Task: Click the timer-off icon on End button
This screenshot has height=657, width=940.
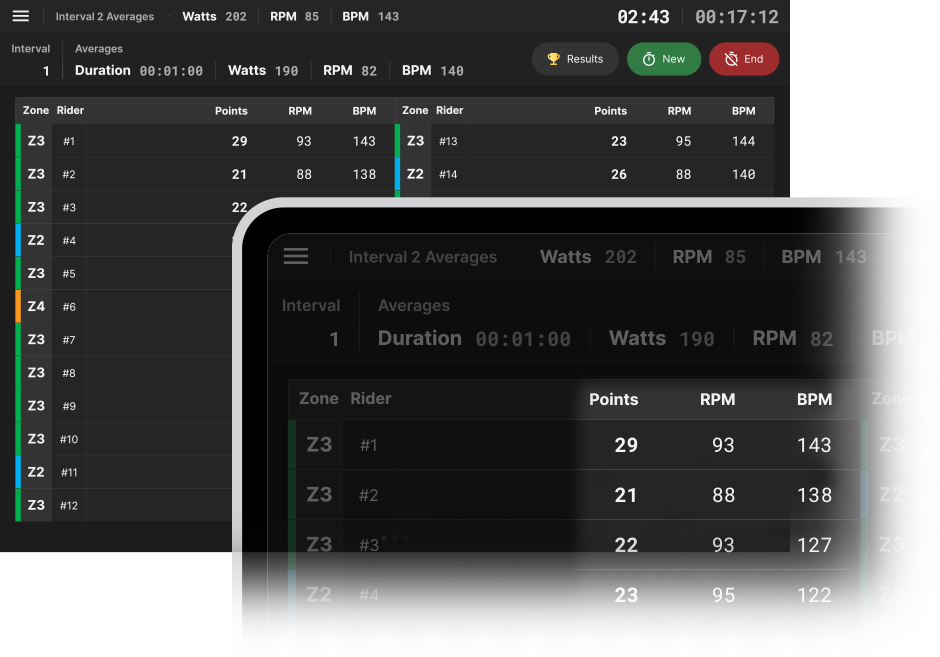Action: [x=731, y=59]
